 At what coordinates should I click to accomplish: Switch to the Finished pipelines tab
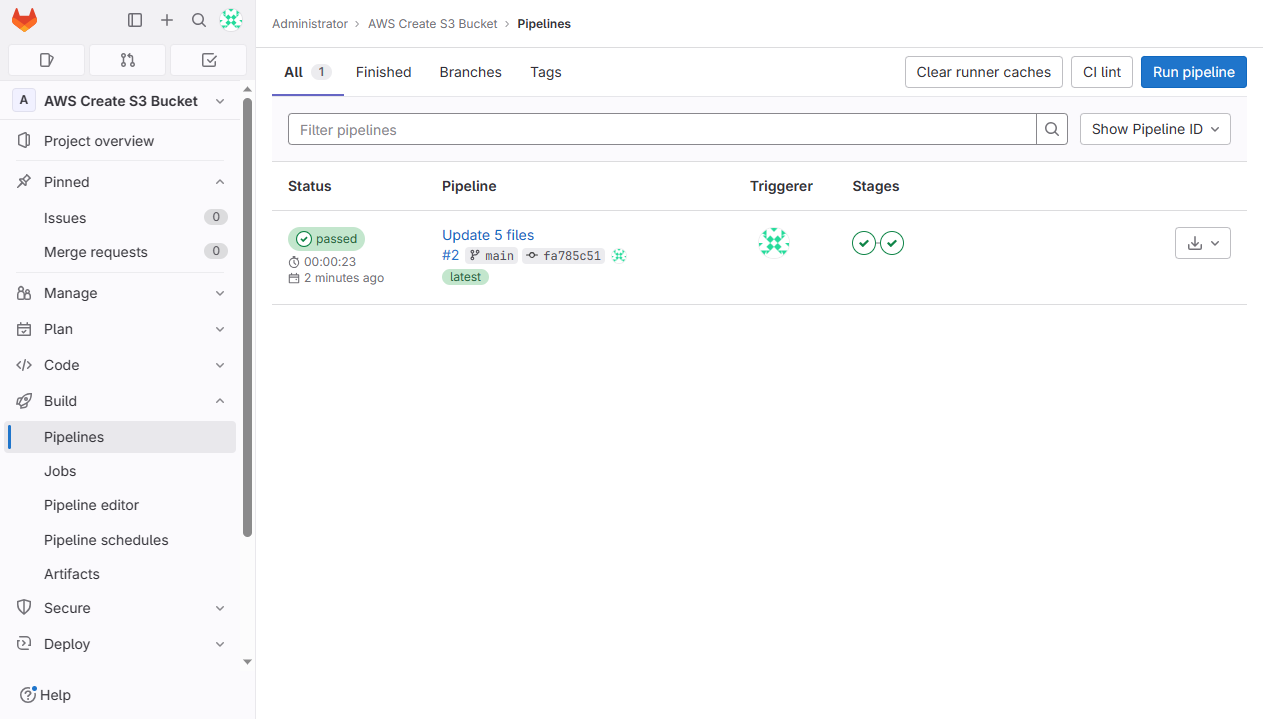point(383,71)
